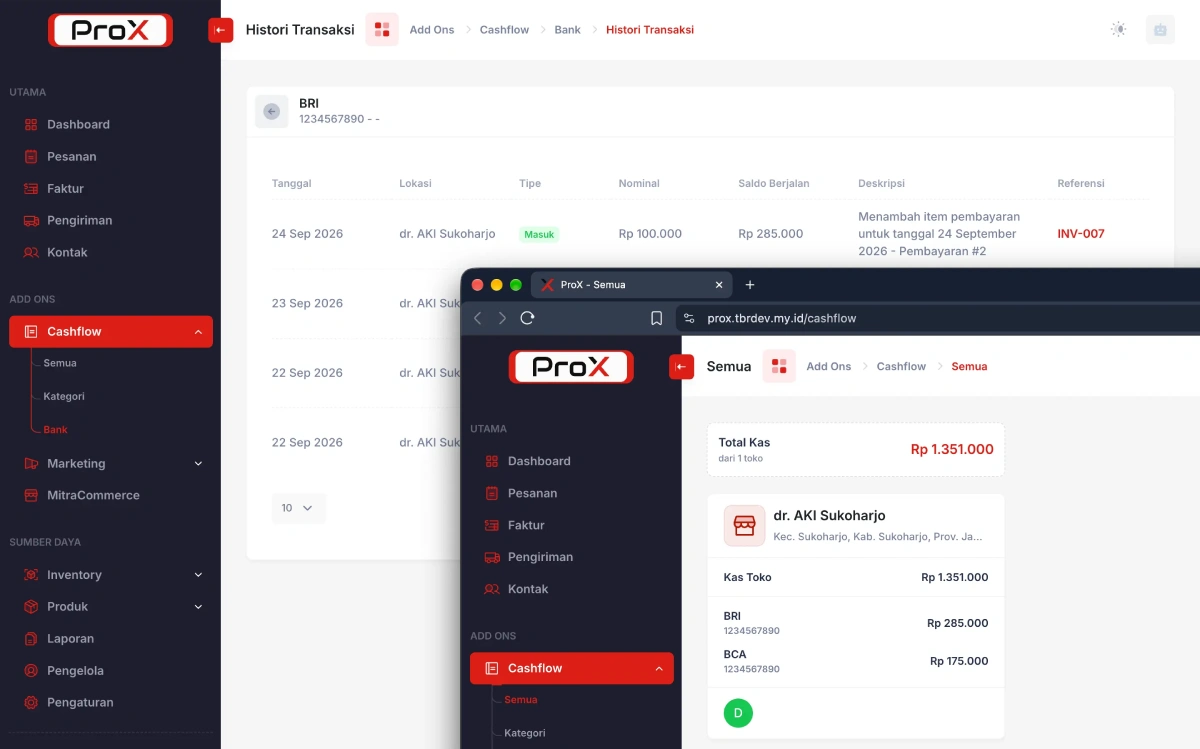Viewport: 1200px width, 749px height.
Task: Click the Bank breadcrumb link
Action: [x=568, y=30]
